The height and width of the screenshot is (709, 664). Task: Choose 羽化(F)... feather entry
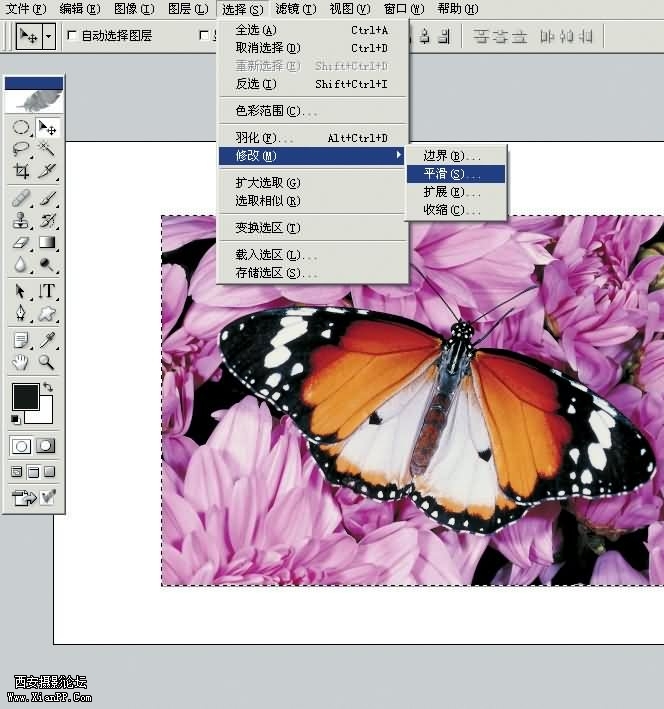point(312,137)
